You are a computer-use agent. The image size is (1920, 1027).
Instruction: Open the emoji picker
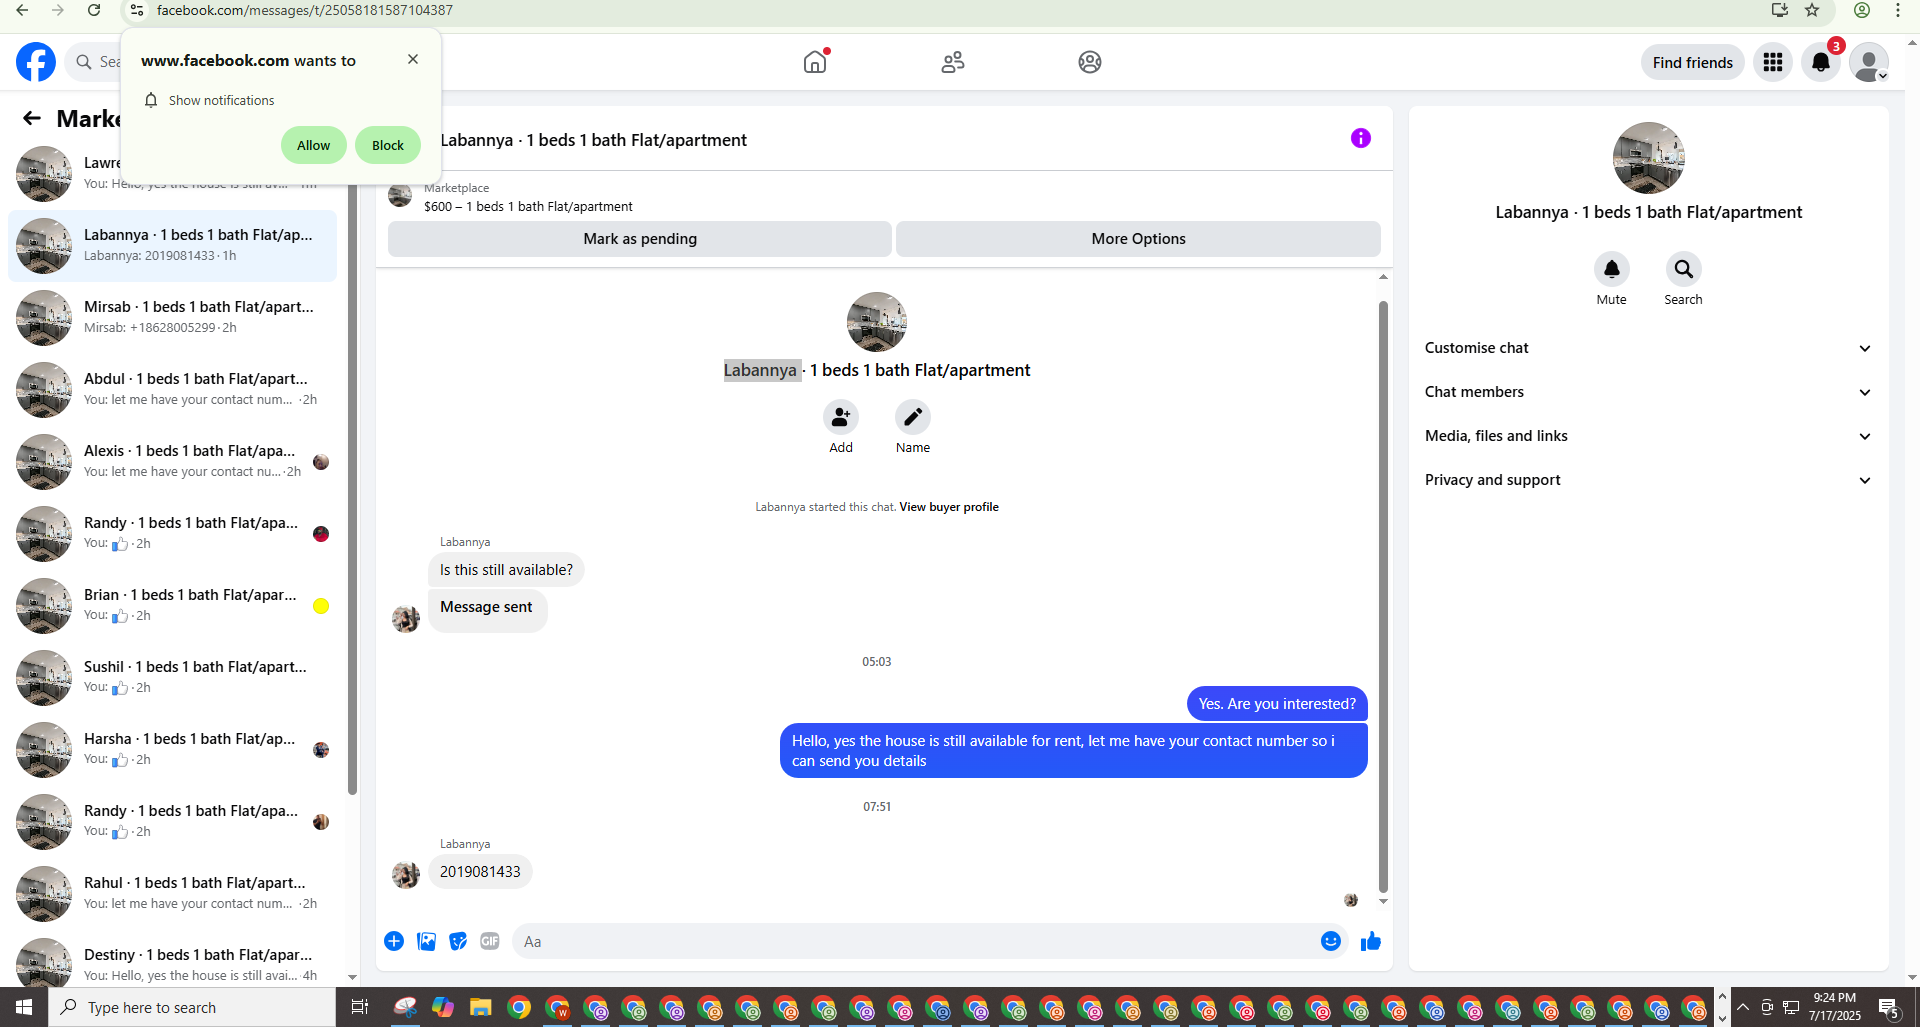coord(1331,941)
